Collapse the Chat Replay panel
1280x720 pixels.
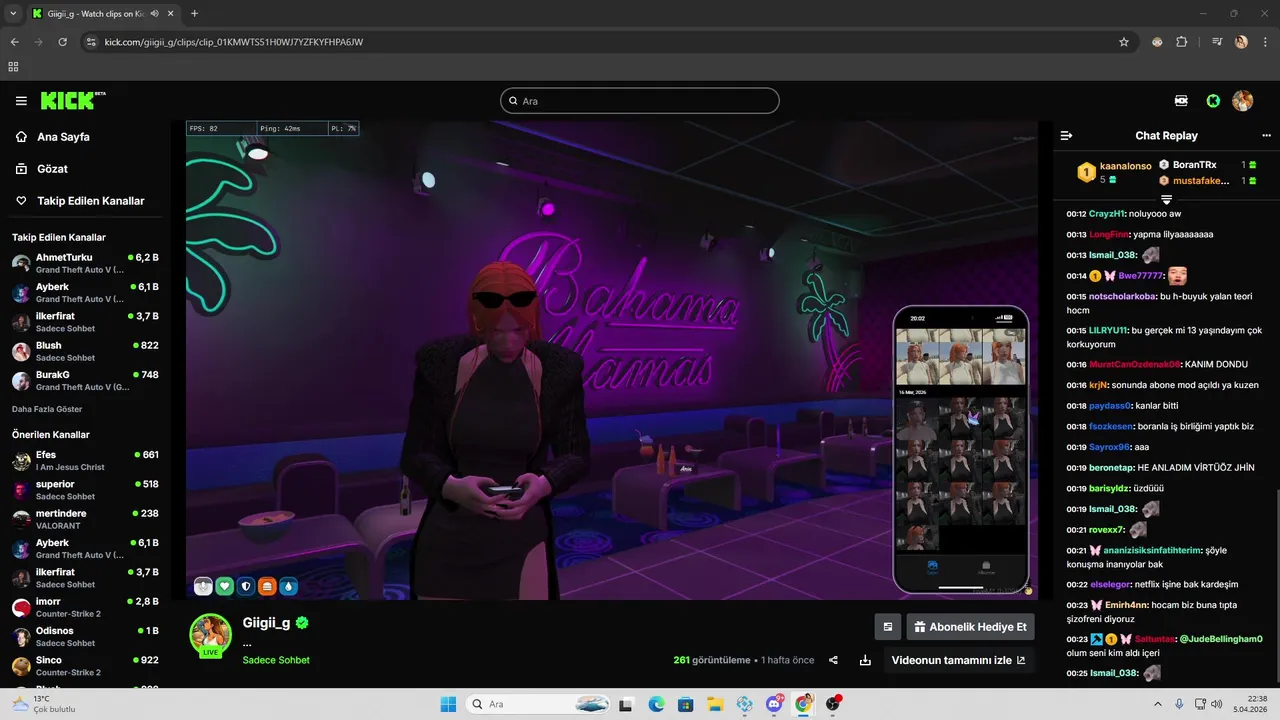[x=1066, y=135]
